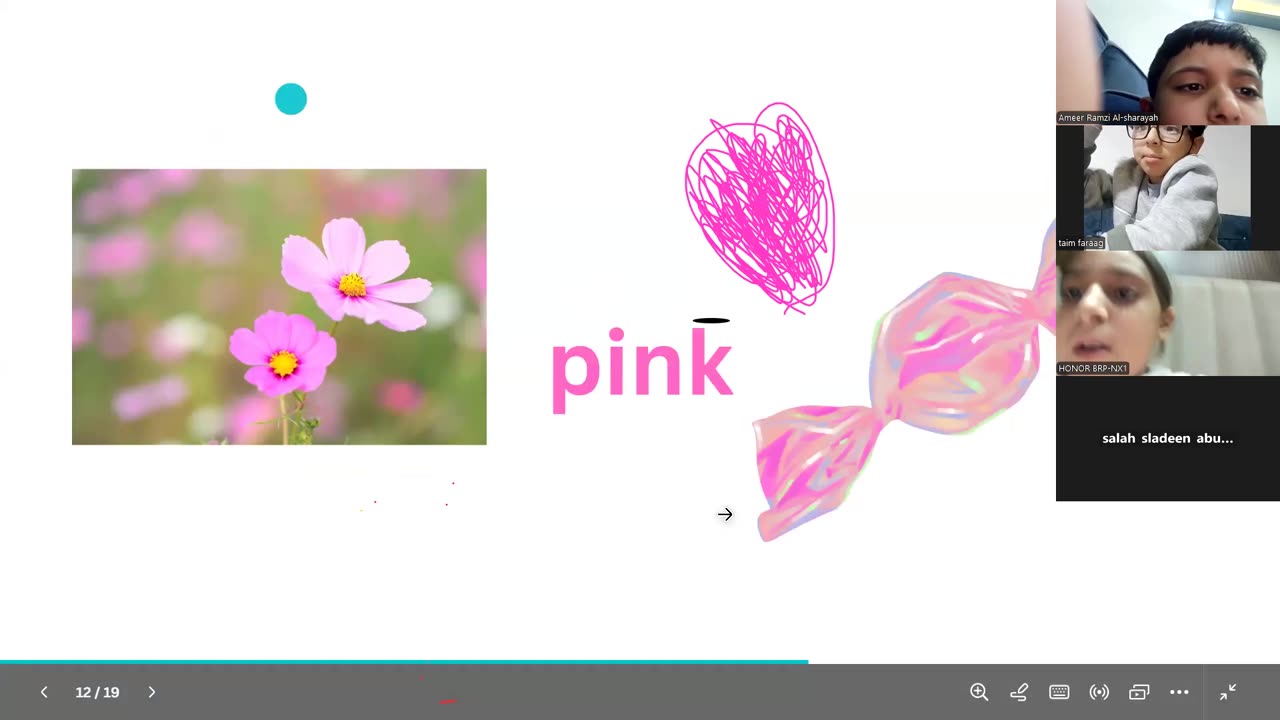Exit fullscreen presentation mode
The width and height of the screenshot is (1280, 720).
pyautogui.click(x=1228, y=692)
